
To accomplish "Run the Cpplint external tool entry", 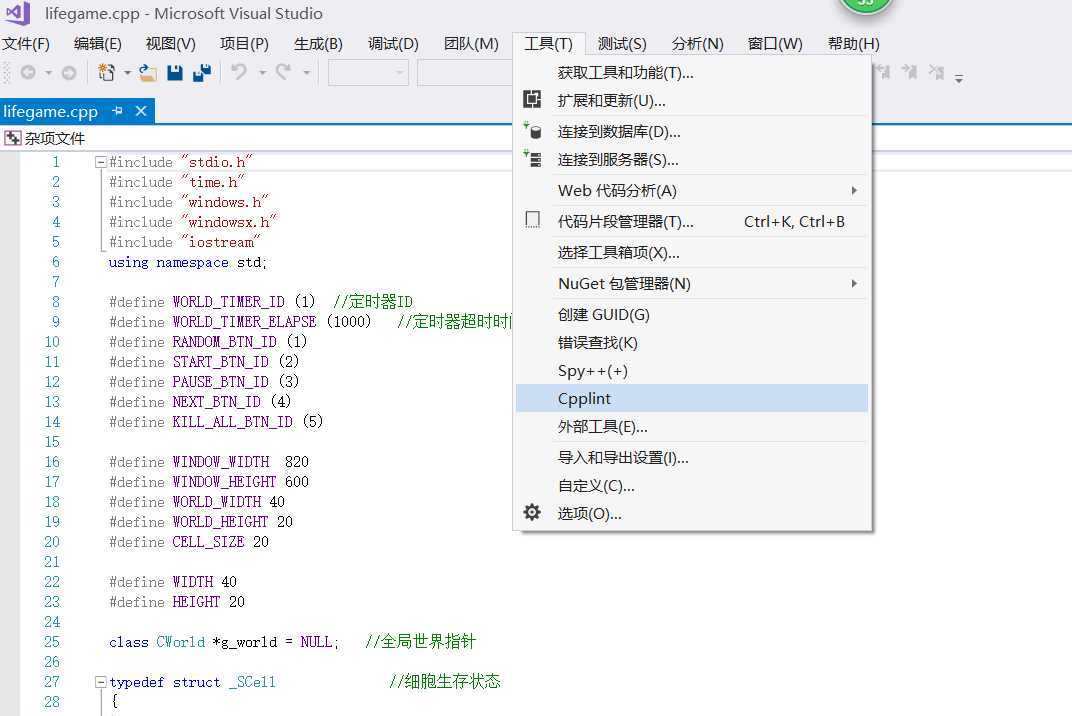I will click(692, 398).
